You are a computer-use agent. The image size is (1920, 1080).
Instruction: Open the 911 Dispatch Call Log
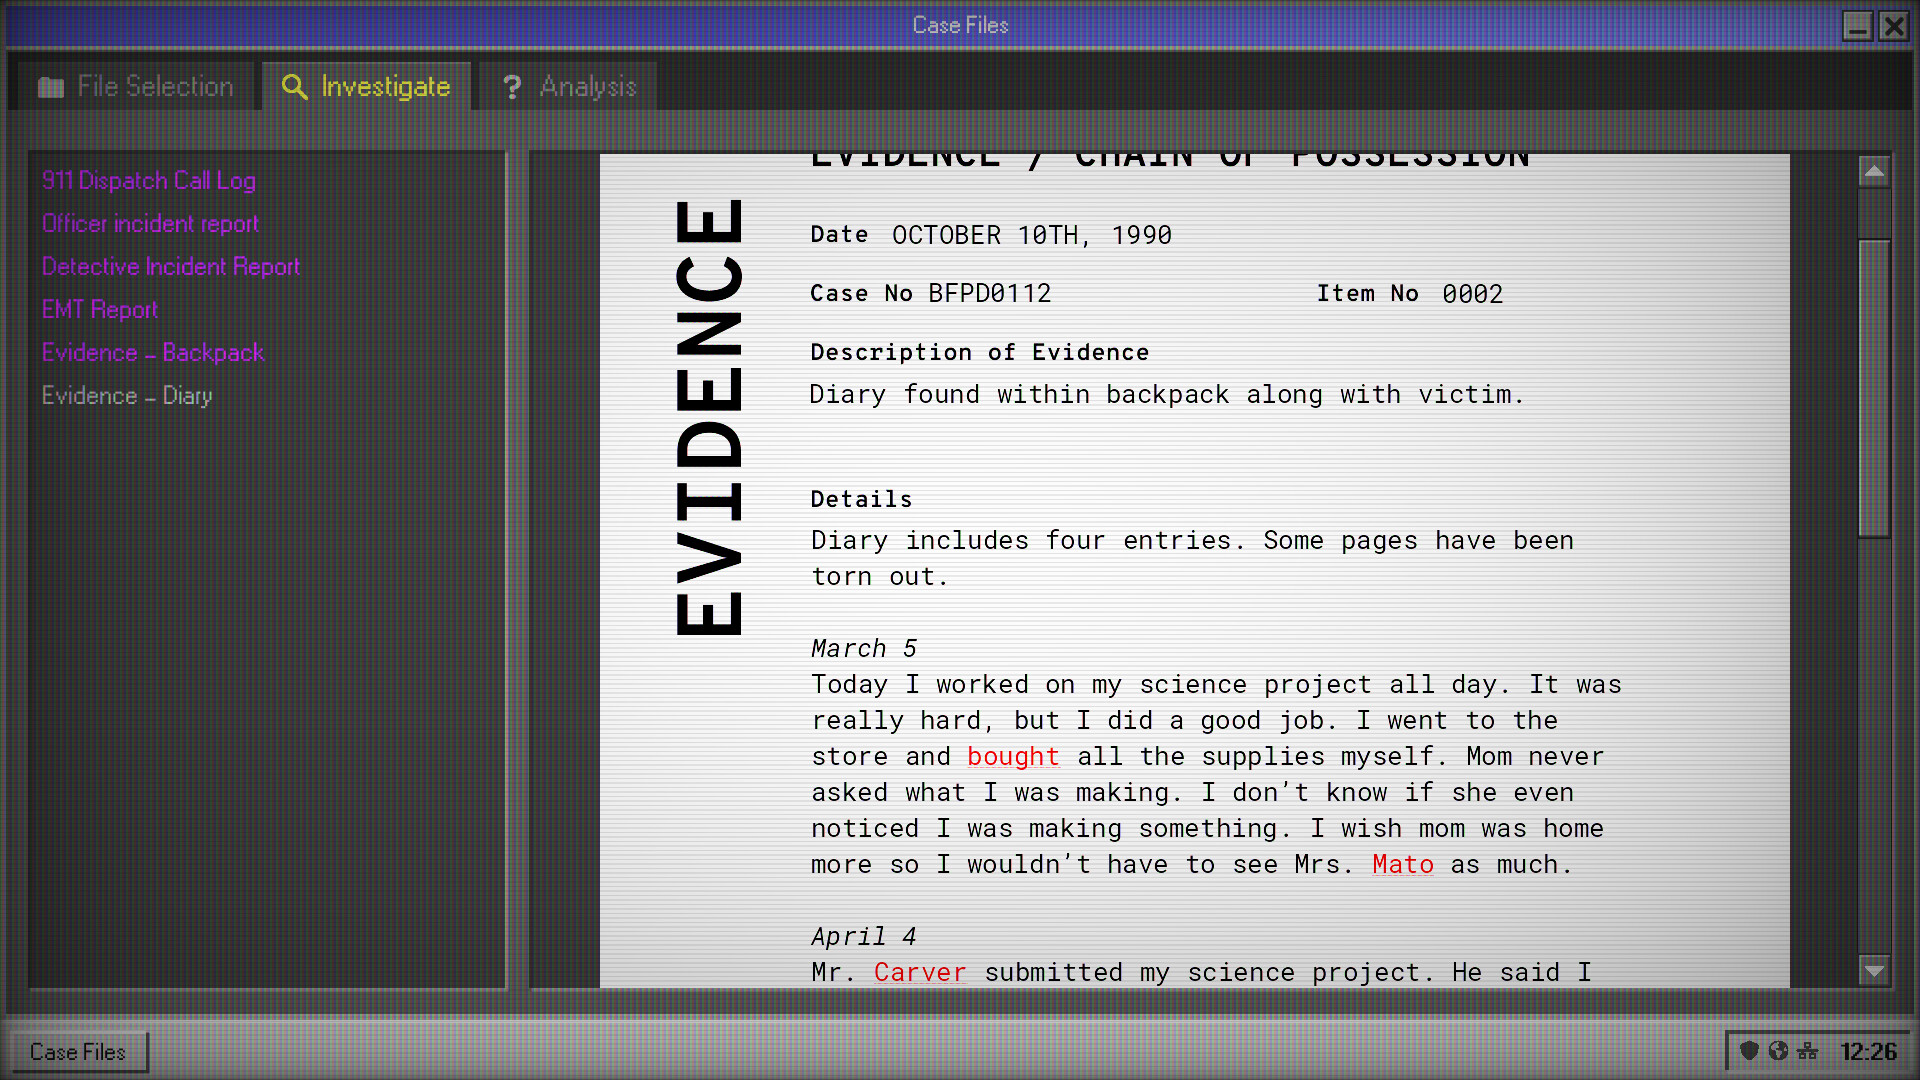(148, 181)
